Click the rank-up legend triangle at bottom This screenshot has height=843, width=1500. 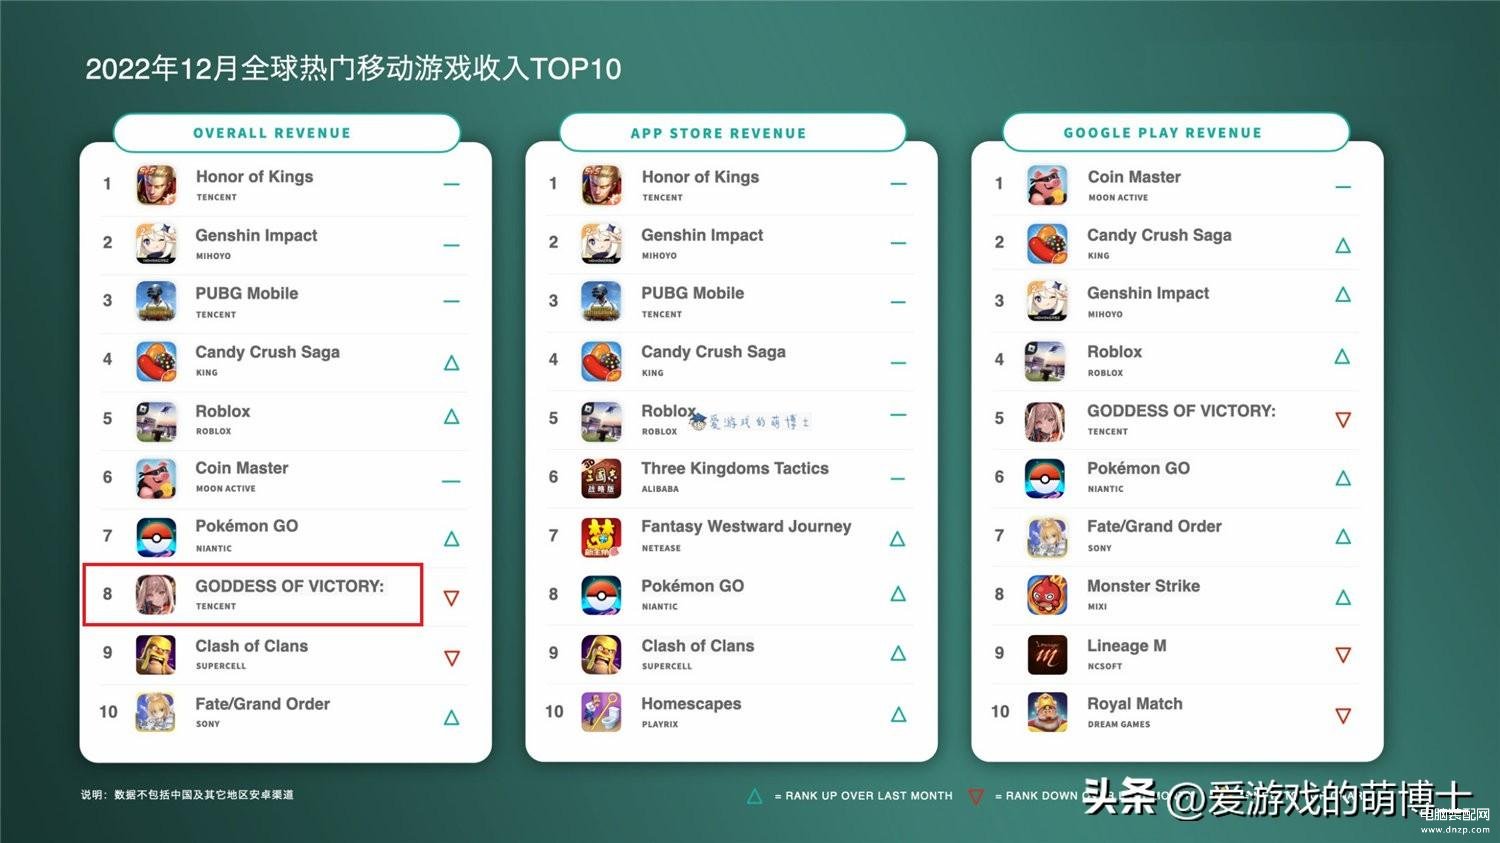coord(755,796)
